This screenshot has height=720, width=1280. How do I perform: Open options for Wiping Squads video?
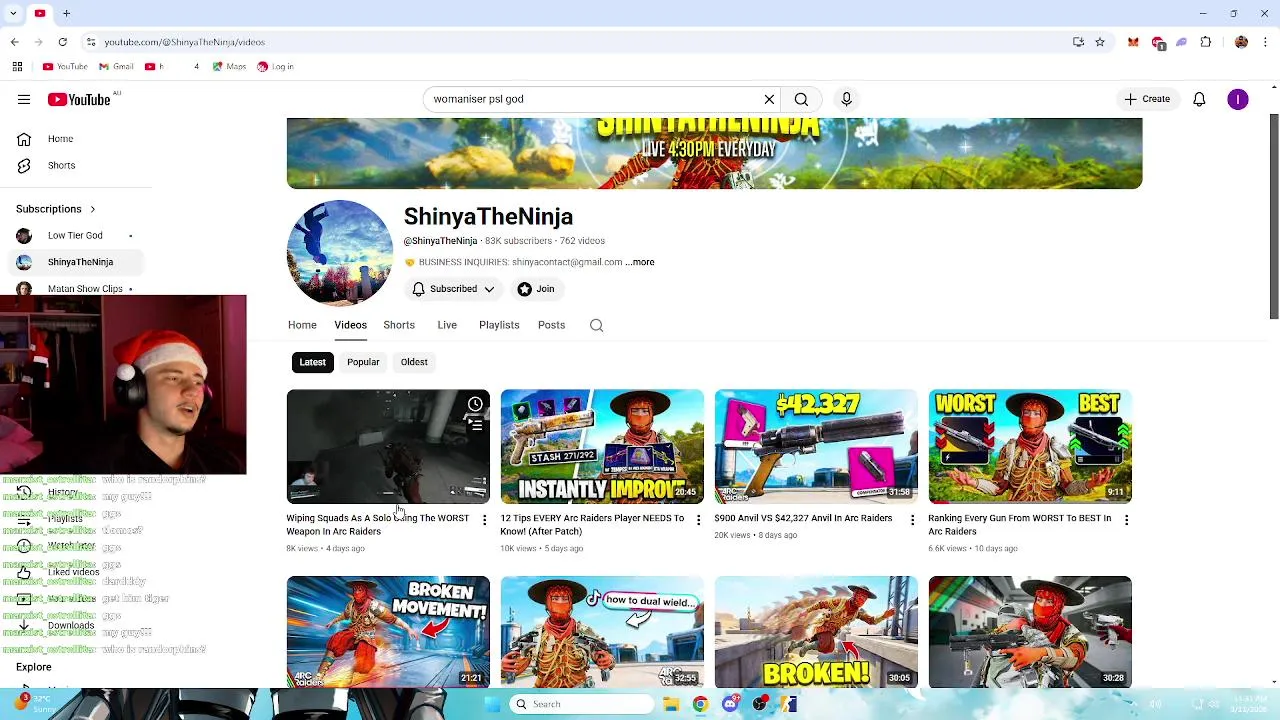pos(484,520)
